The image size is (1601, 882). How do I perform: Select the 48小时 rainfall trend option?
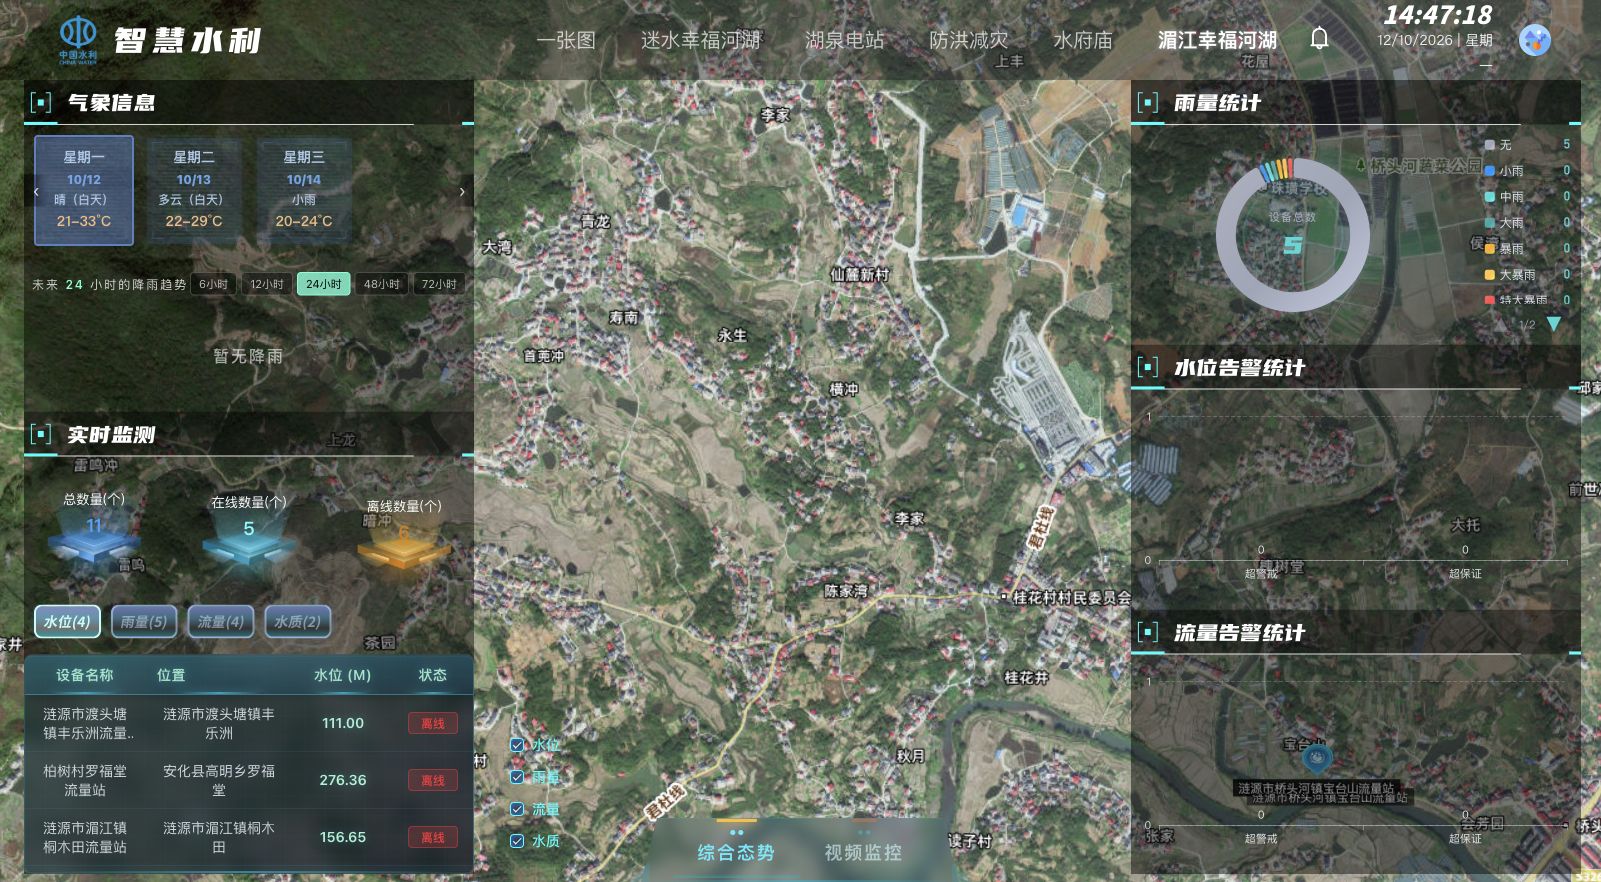point(381,284)
